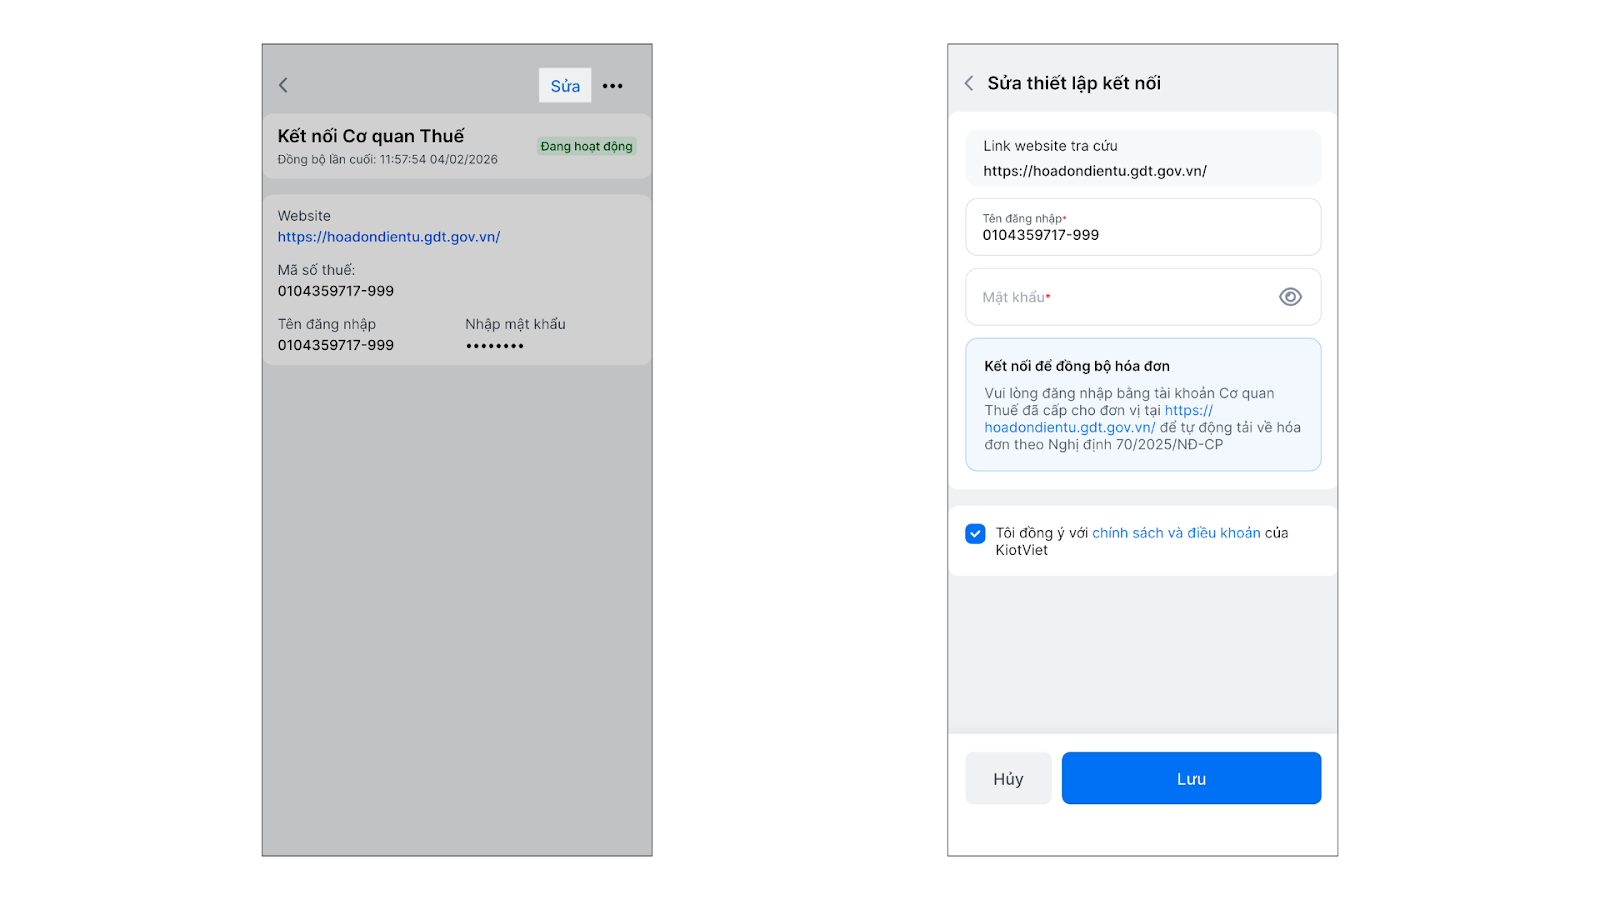
Task: Save settings with the Lưu button
Action: pyautogui.click(x=1191, y=778)
